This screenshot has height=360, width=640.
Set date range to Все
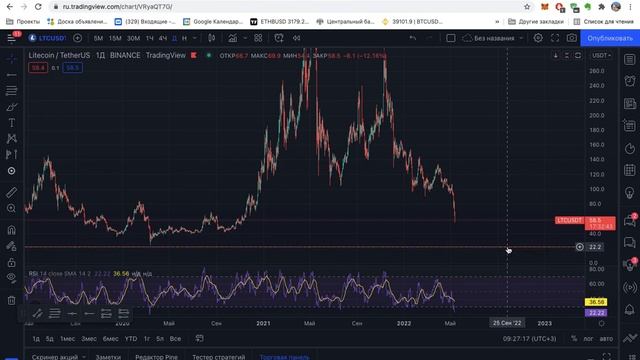pyautogui.click(x=175, y=338)
